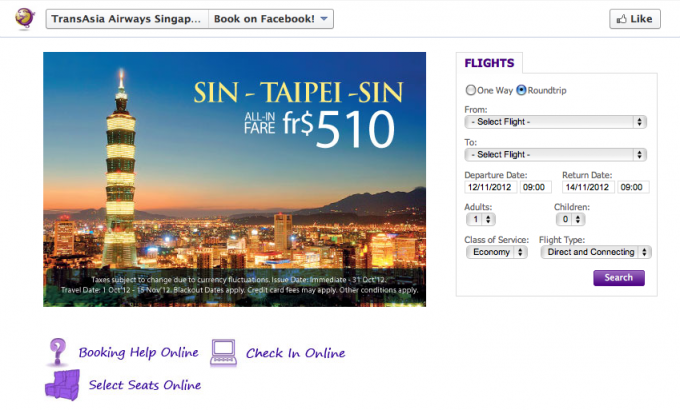Viewport: 680px width, 410px height.
Task: Select the FLIGHTS tab
Action: click(x=489, y=63)
